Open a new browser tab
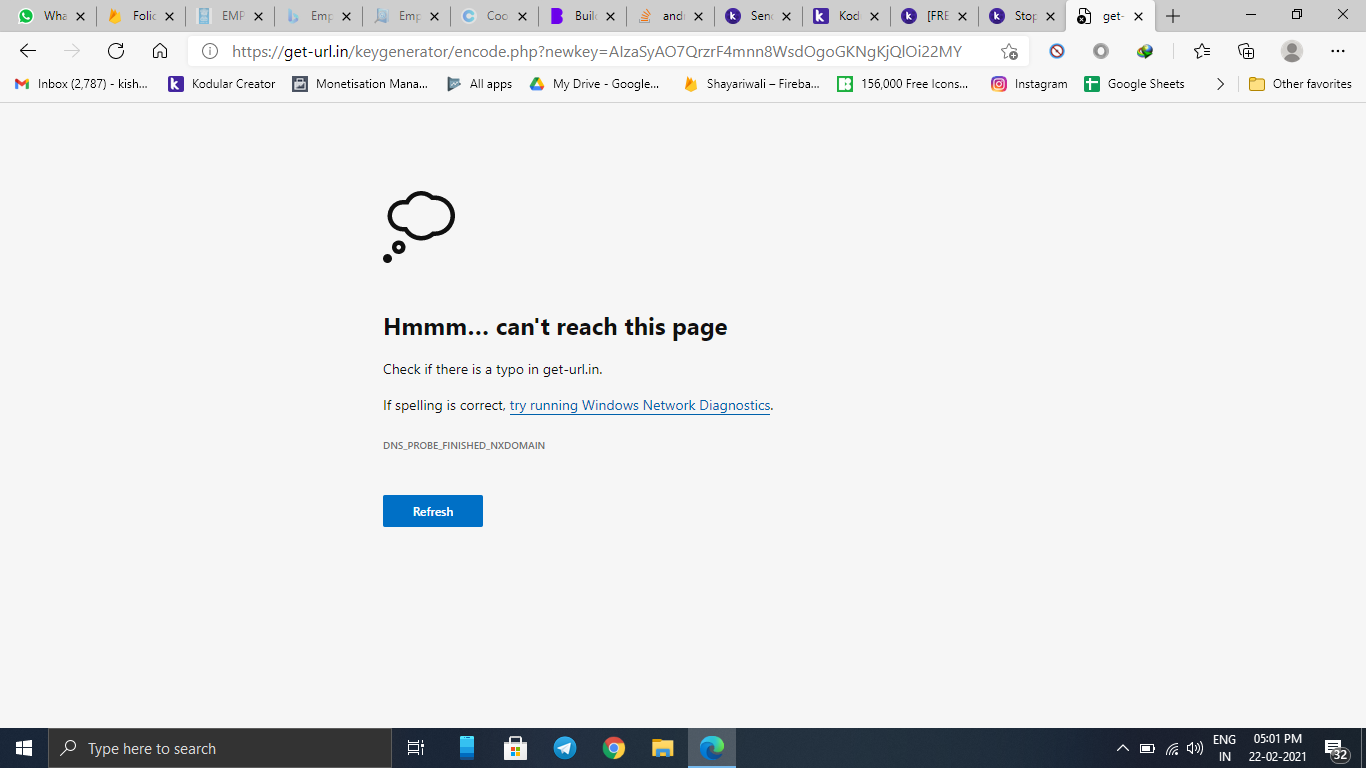1366x768 pixels. [1173, 16]
